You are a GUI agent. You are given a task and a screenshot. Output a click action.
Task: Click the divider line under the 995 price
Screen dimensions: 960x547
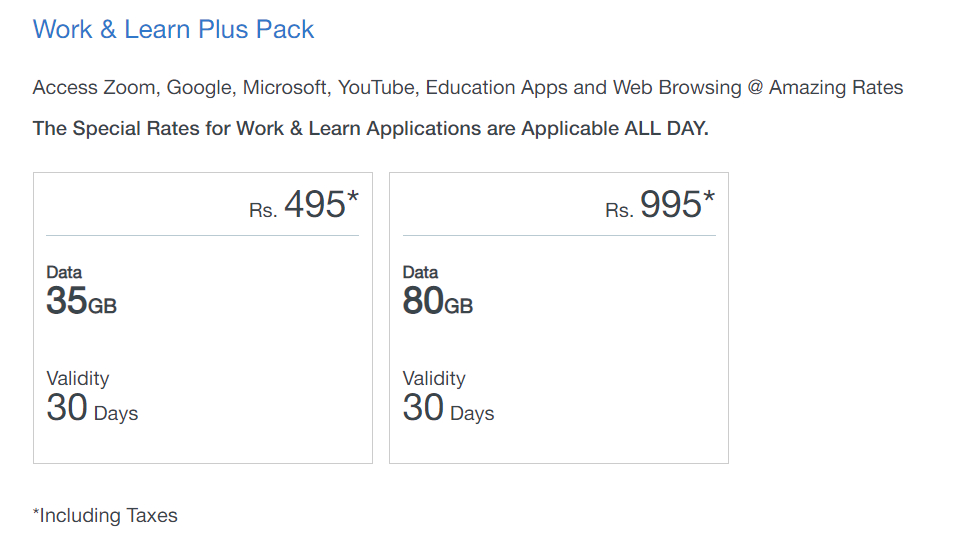558,236
